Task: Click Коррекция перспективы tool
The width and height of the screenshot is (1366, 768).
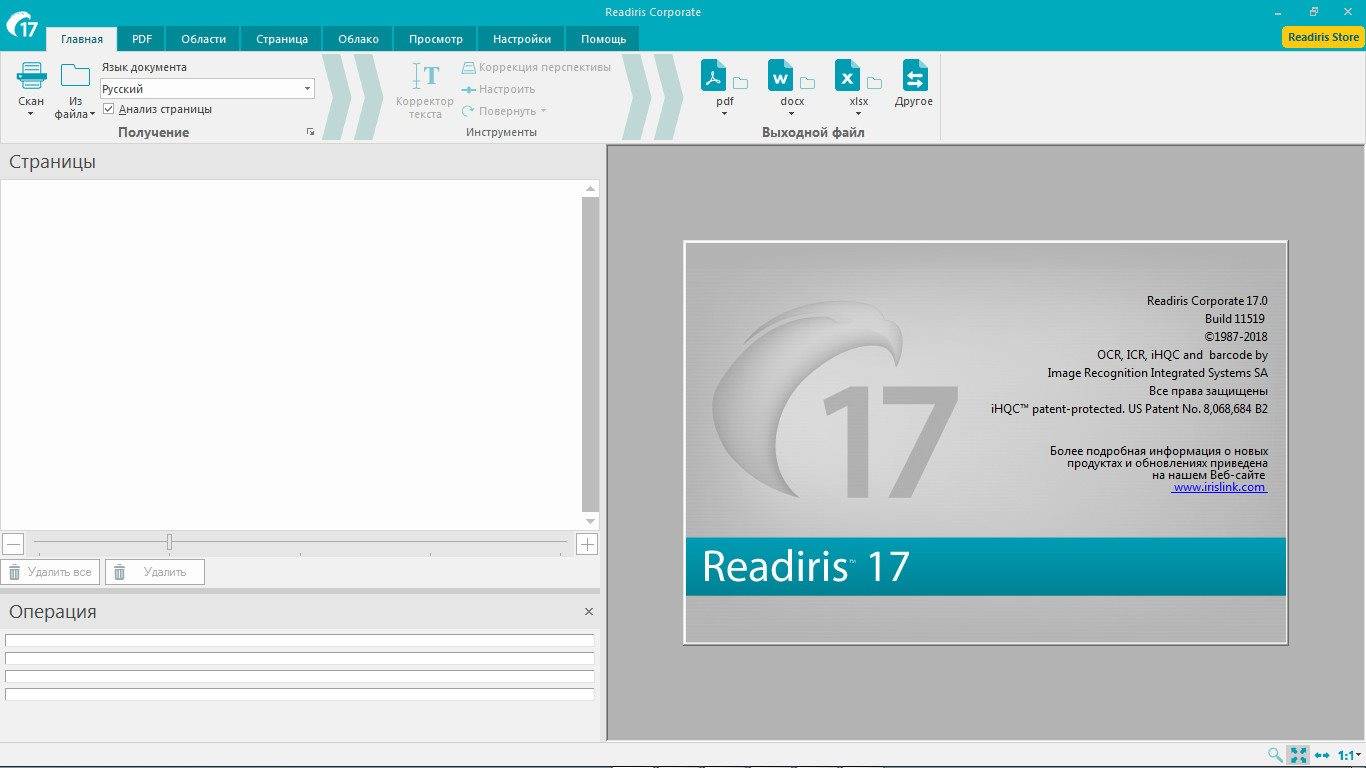Action: click(536, 67)
